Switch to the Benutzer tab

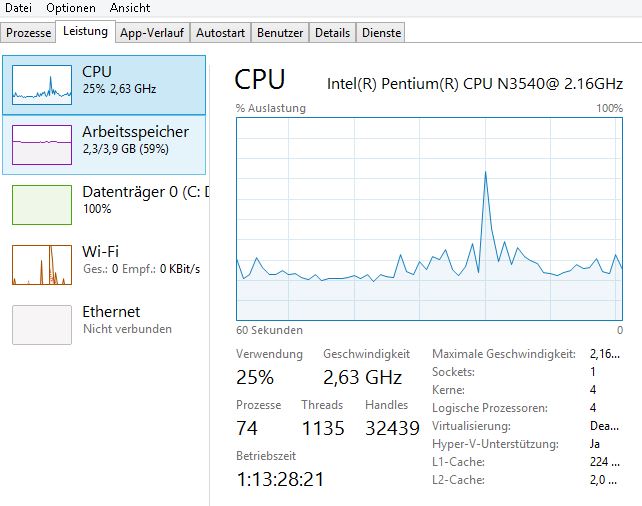[280, 33]
